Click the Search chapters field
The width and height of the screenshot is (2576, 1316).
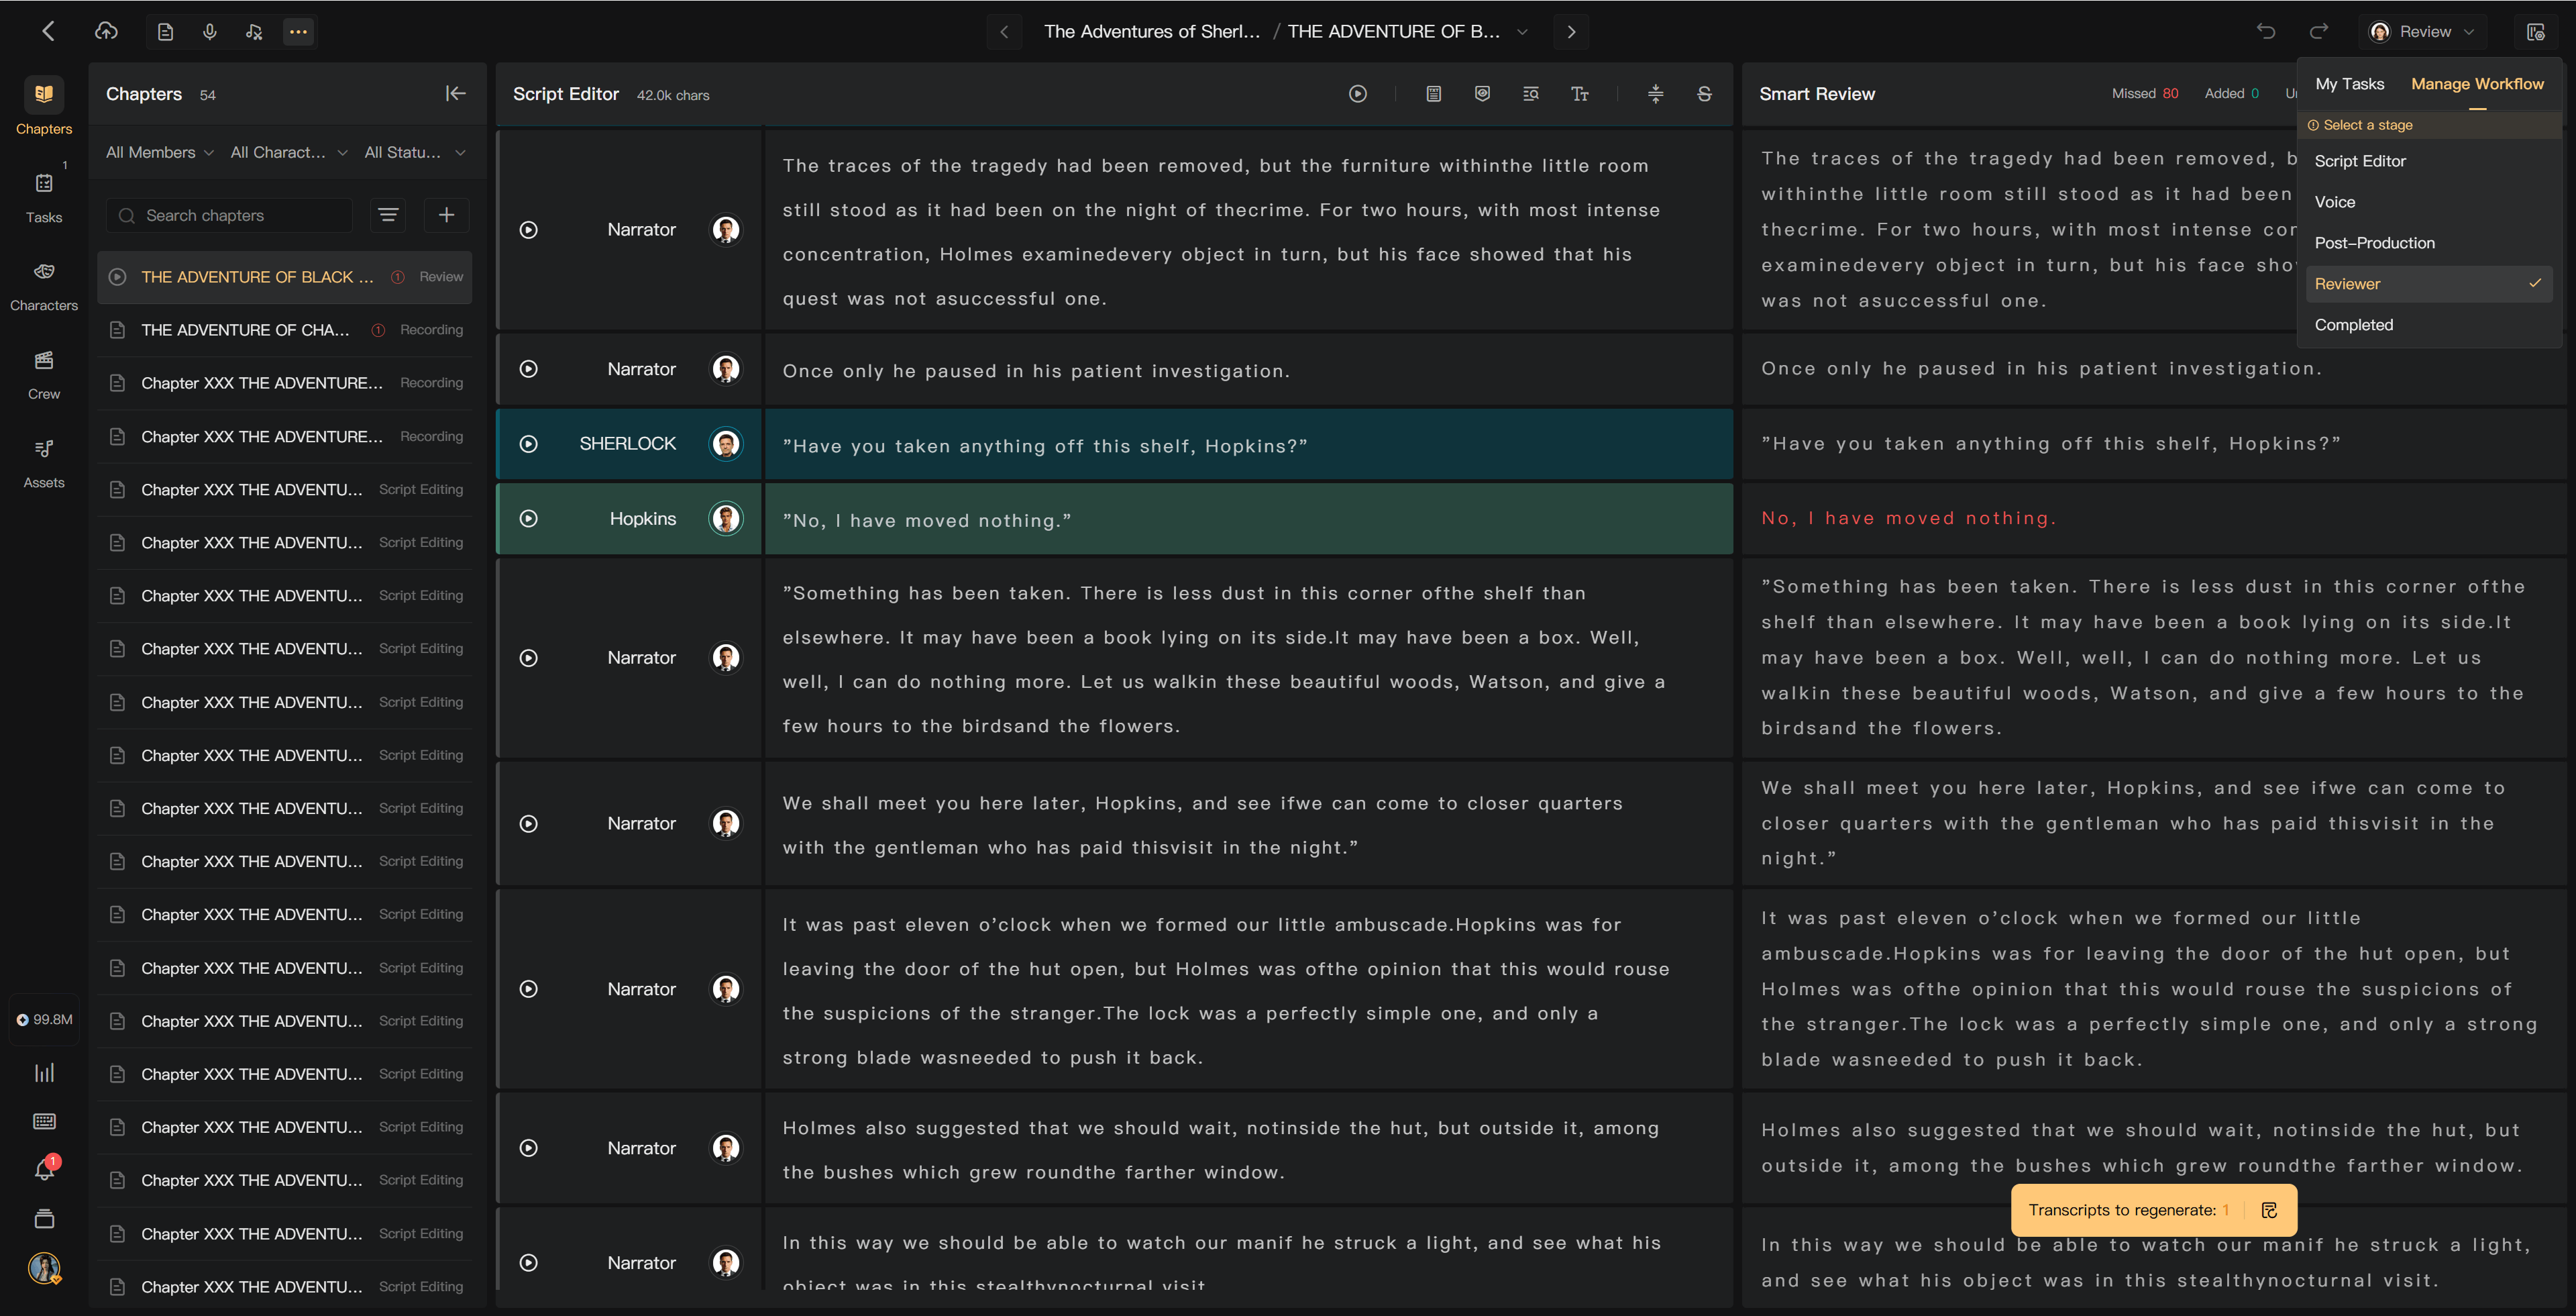point(229,215)
